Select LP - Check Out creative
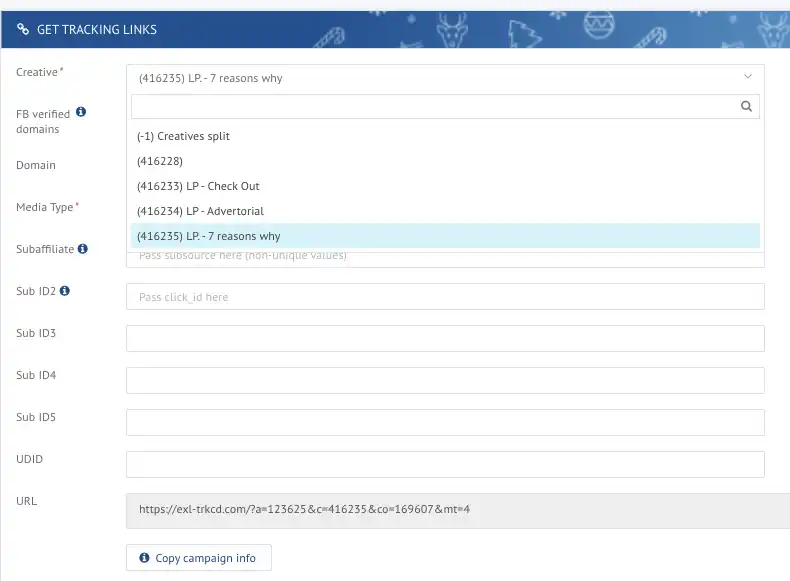This screenshot has width=790, height=581. [x=445, y=186]
